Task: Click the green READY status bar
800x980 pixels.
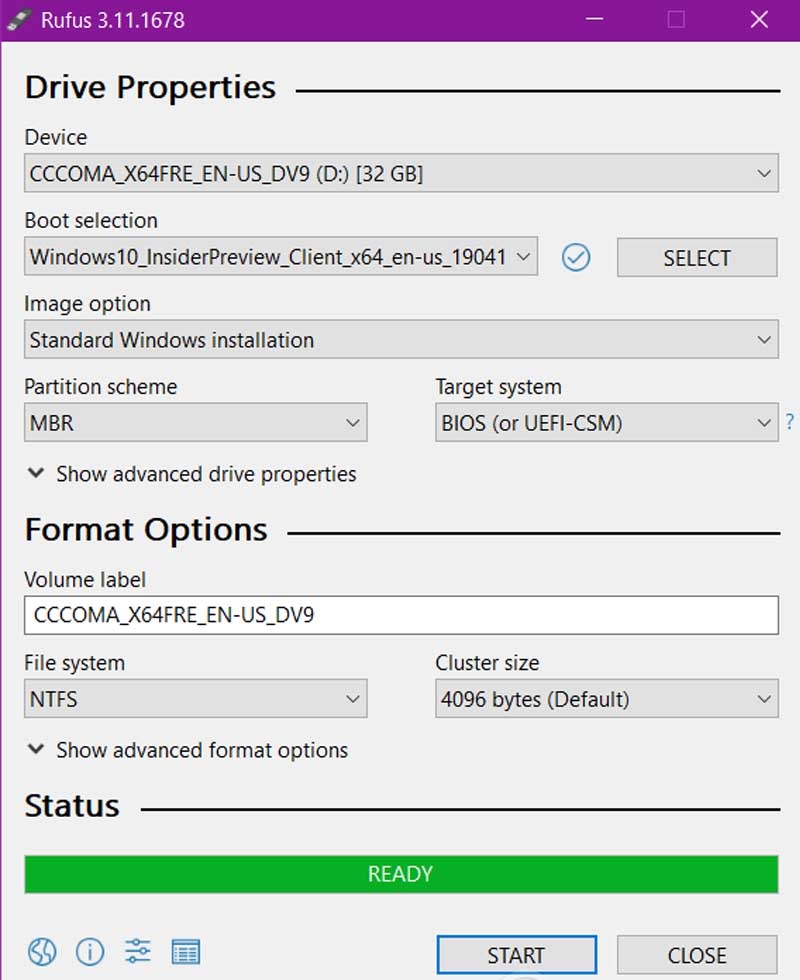Action: point(401,874)
